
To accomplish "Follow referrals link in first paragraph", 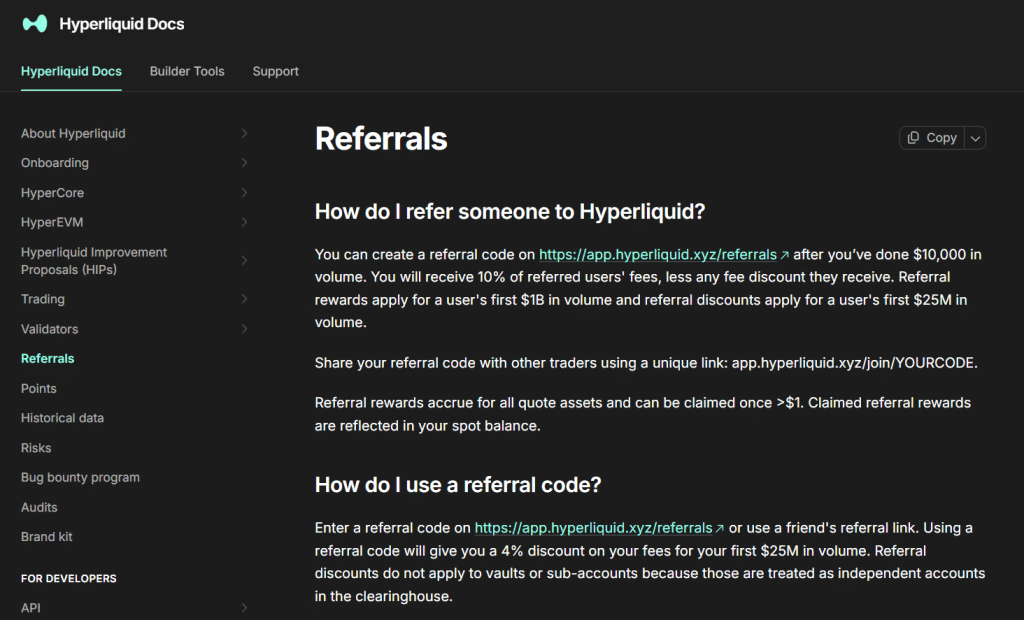I will pos(664,255).
